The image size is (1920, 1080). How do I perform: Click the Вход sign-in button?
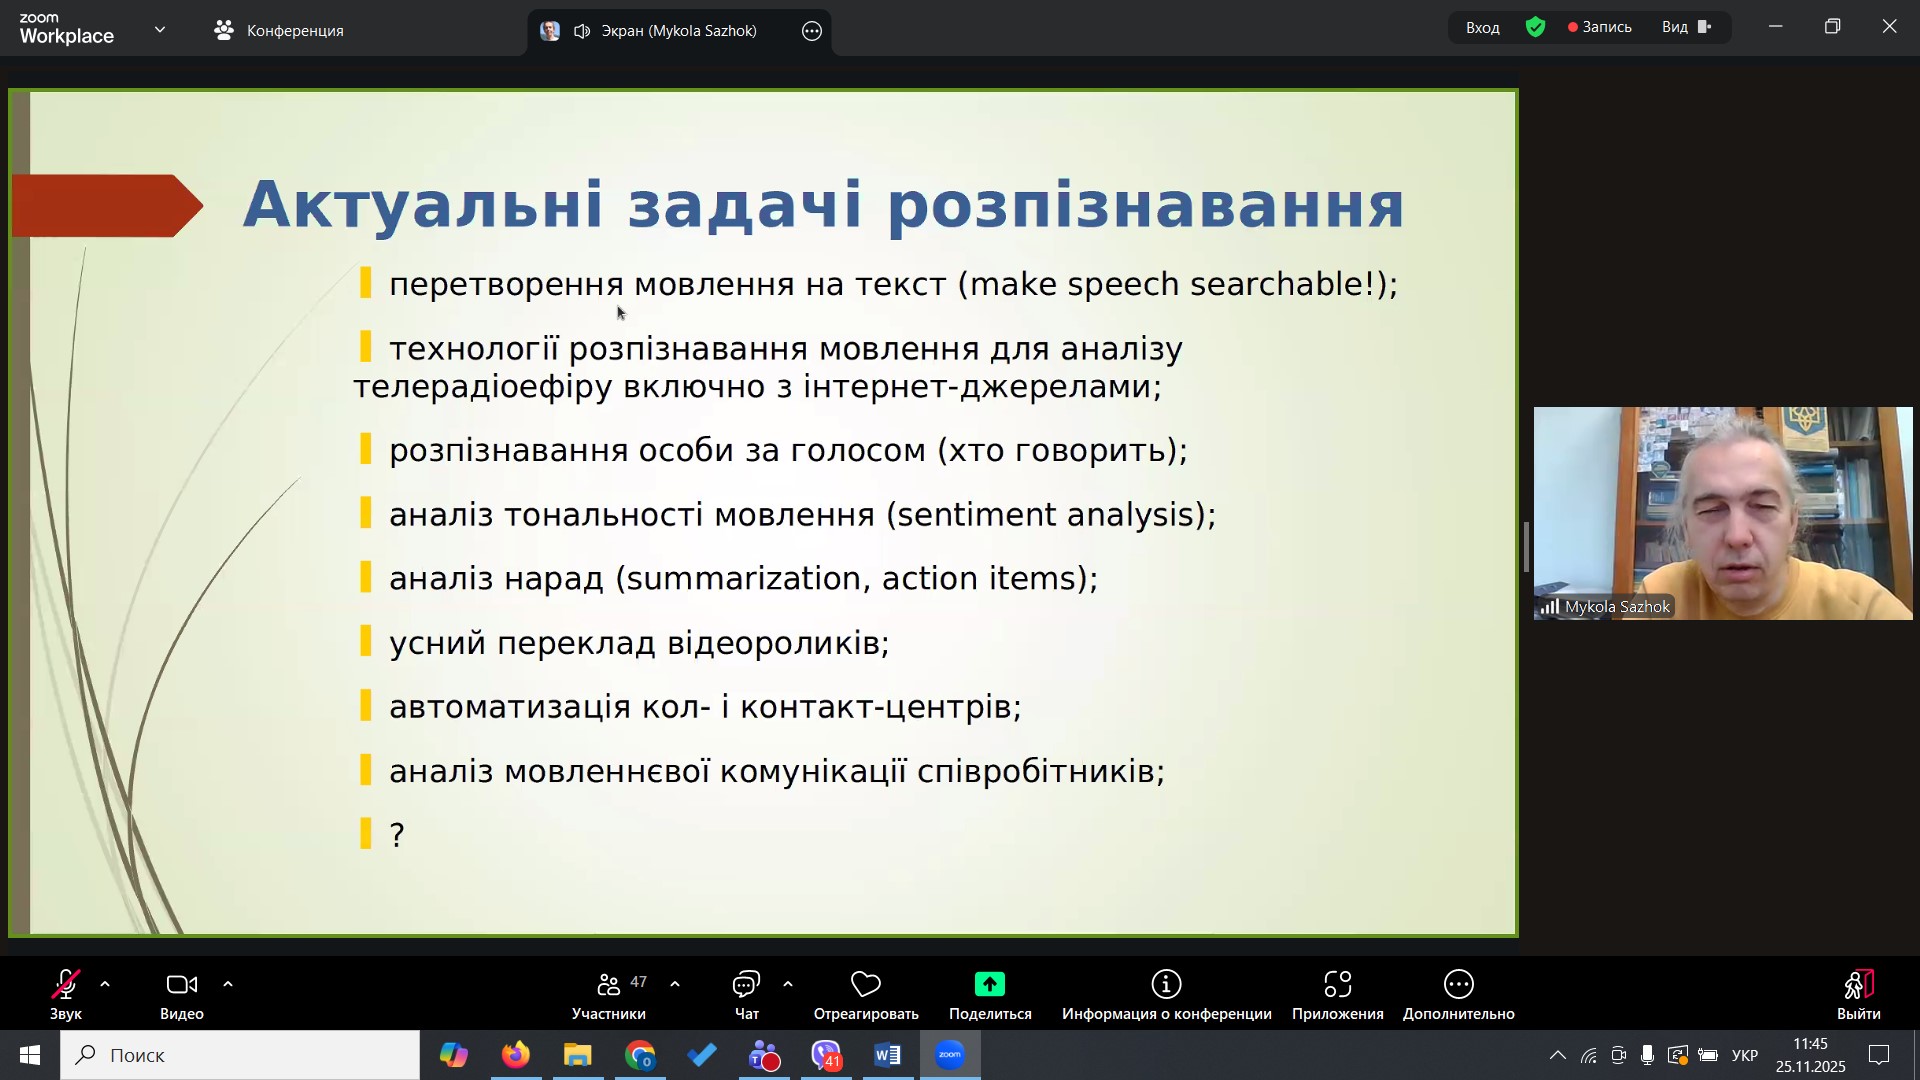click(1482, 28)
